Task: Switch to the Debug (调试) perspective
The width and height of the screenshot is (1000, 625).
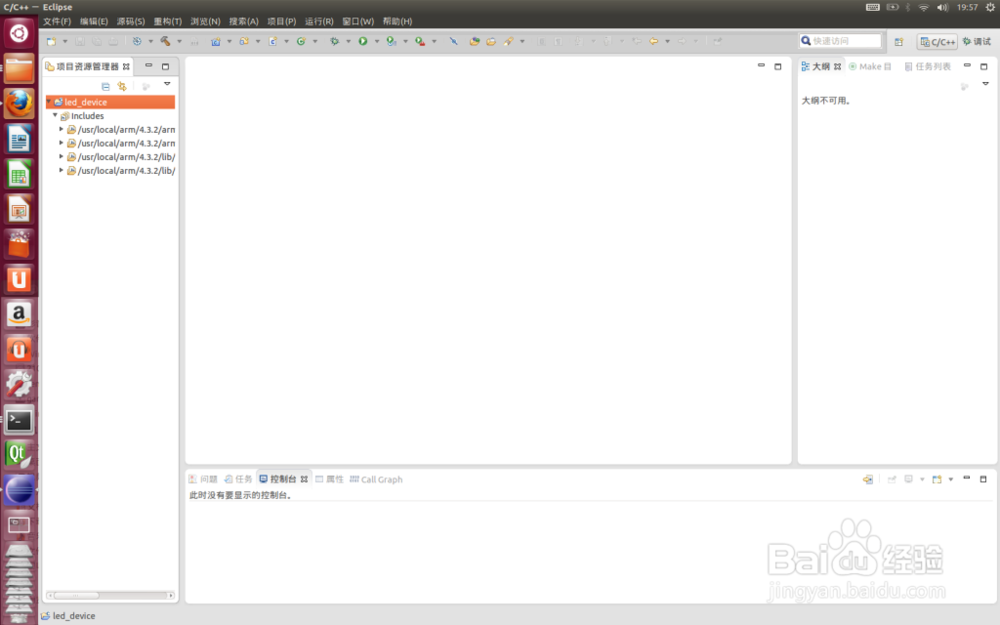Action: tap(977, 41)
